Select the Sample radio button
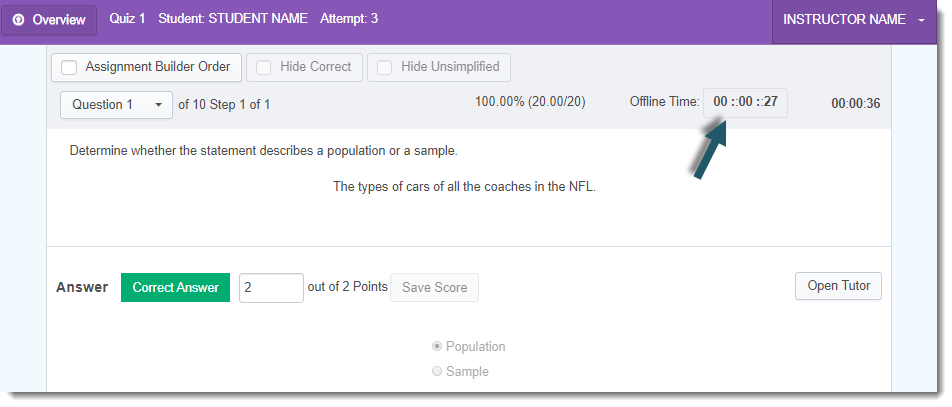The image size is (952, 407). click(x=437, y=371)
